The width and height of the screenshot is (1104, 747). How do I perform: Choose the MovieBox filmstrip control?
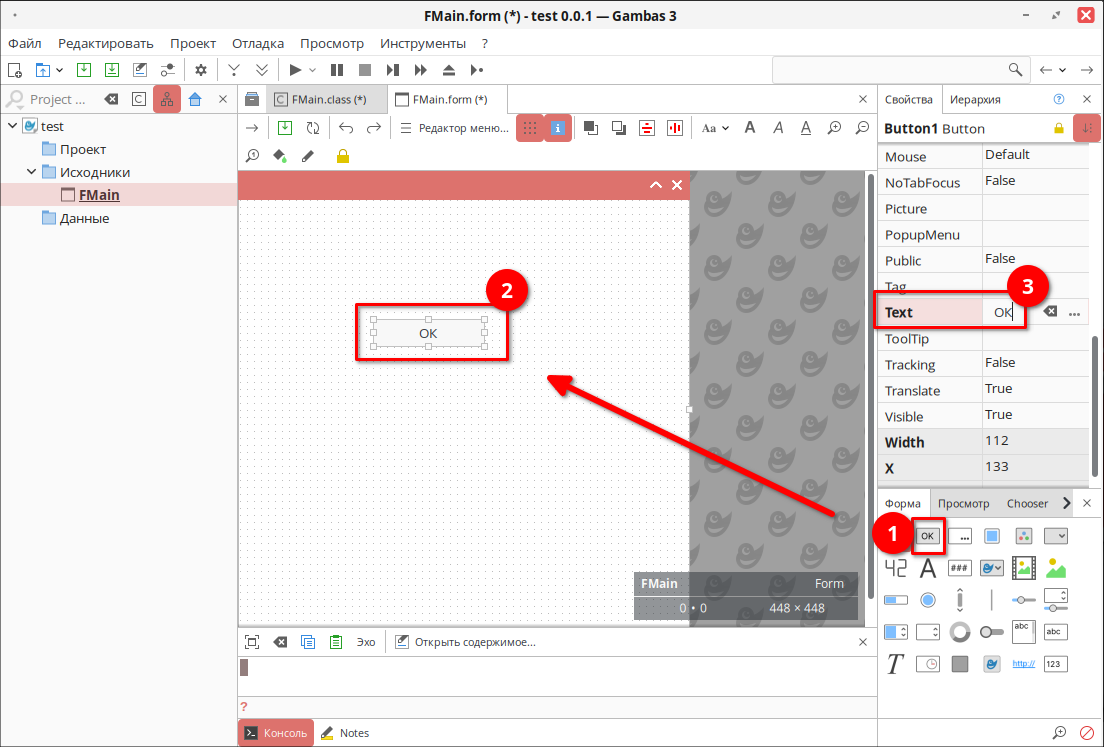(x=1023, y=568)
